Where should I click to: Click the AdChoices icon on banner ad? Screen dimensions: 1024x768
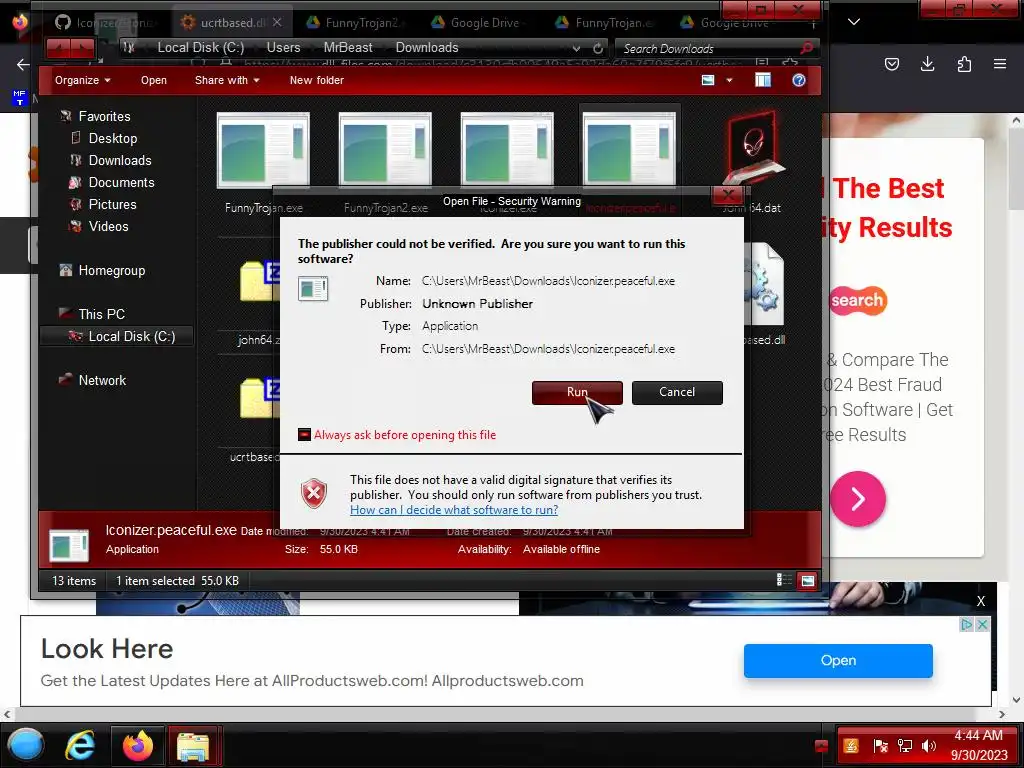point(967,624)
